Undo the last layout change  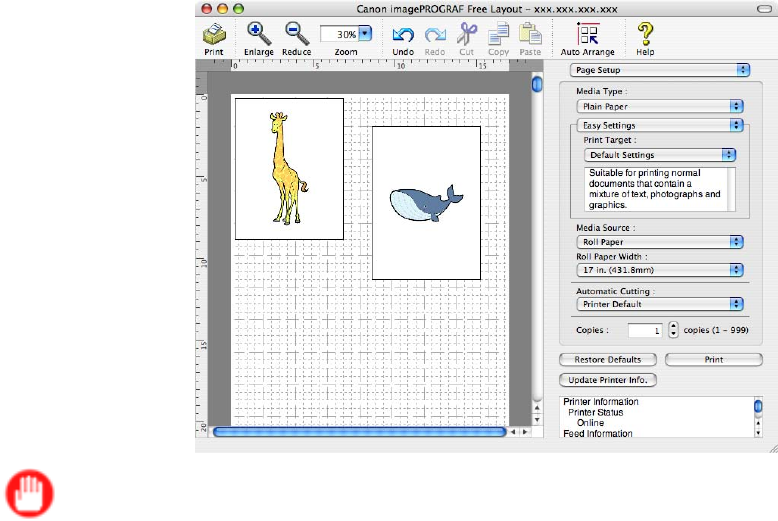pos(403,35)
